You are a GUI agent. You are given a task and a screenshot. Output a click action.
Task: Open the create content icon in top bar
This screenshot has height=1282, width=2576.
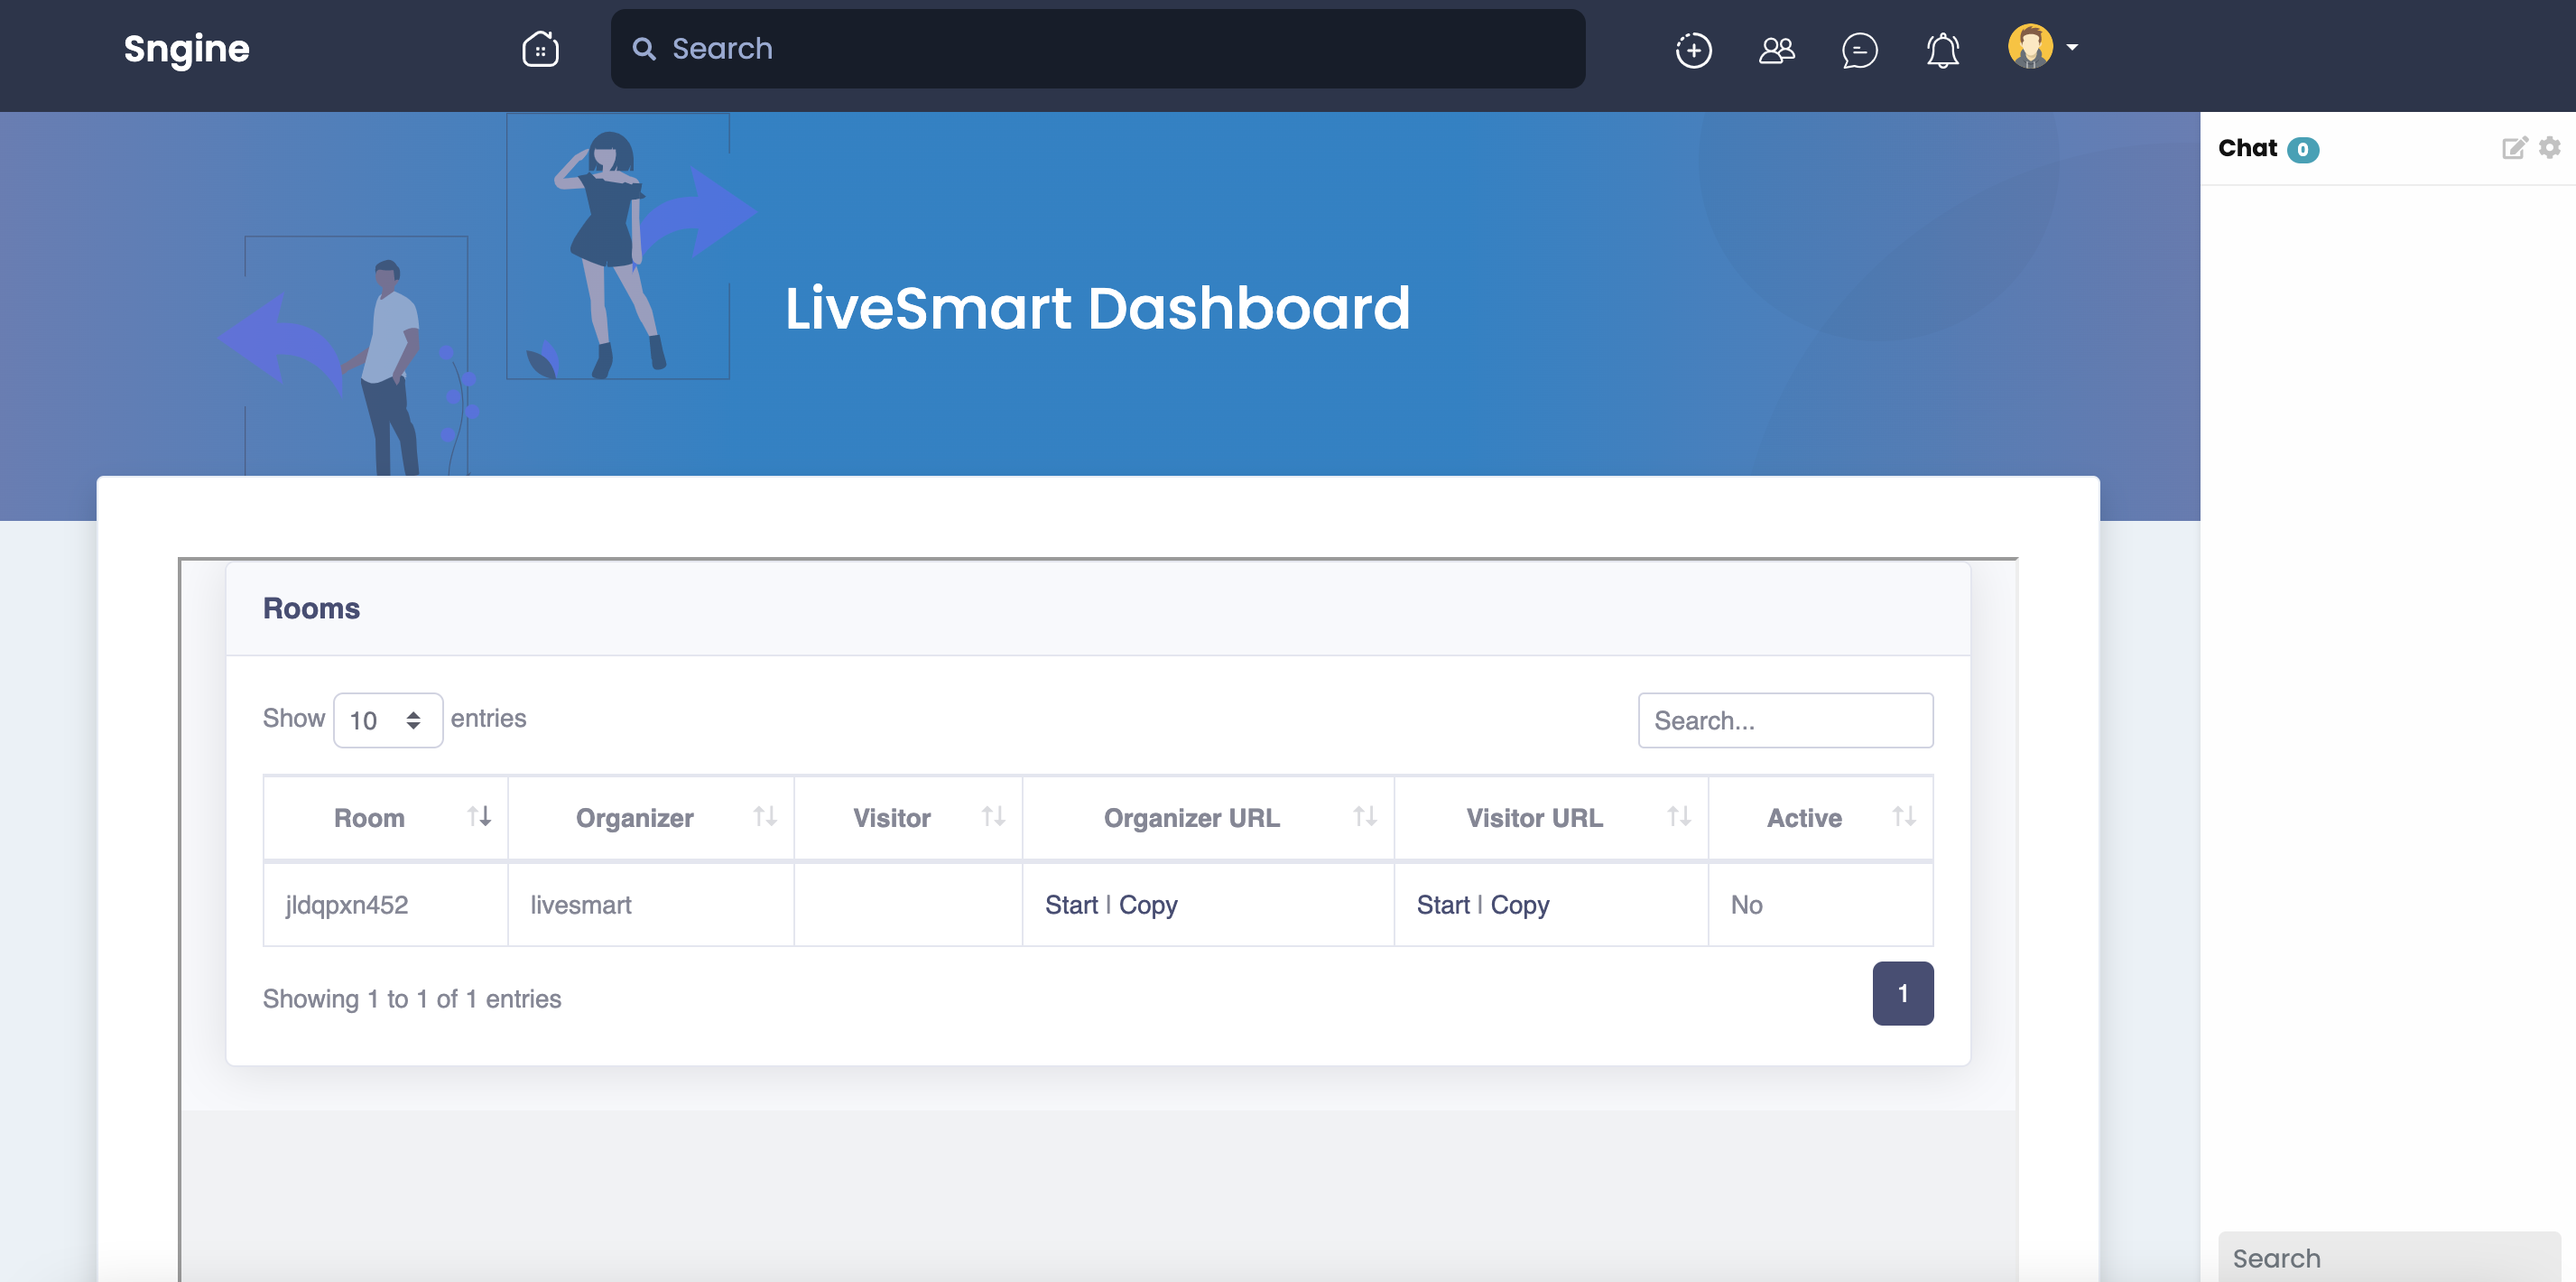tap(1692, 49)
